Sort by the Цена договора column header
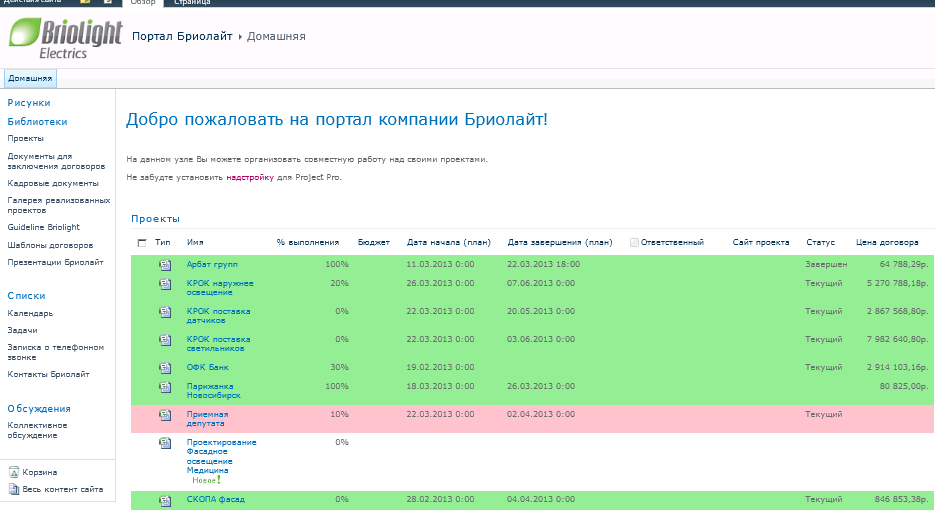Viewport: 935px width, 510px height. click(887, 242)
